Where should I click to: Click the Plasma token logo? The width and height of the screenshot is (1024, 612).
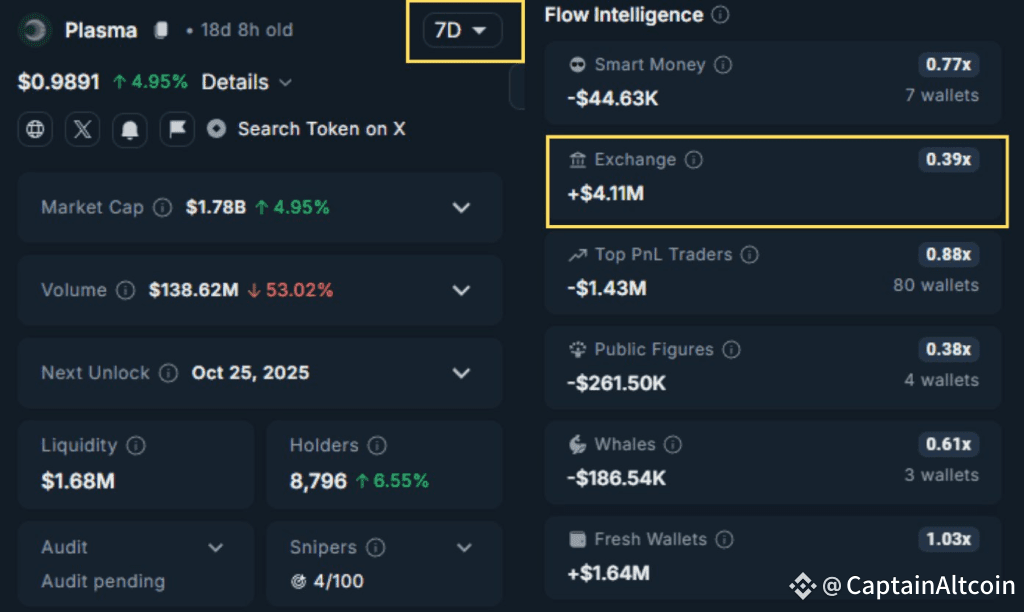coord(35,30)
